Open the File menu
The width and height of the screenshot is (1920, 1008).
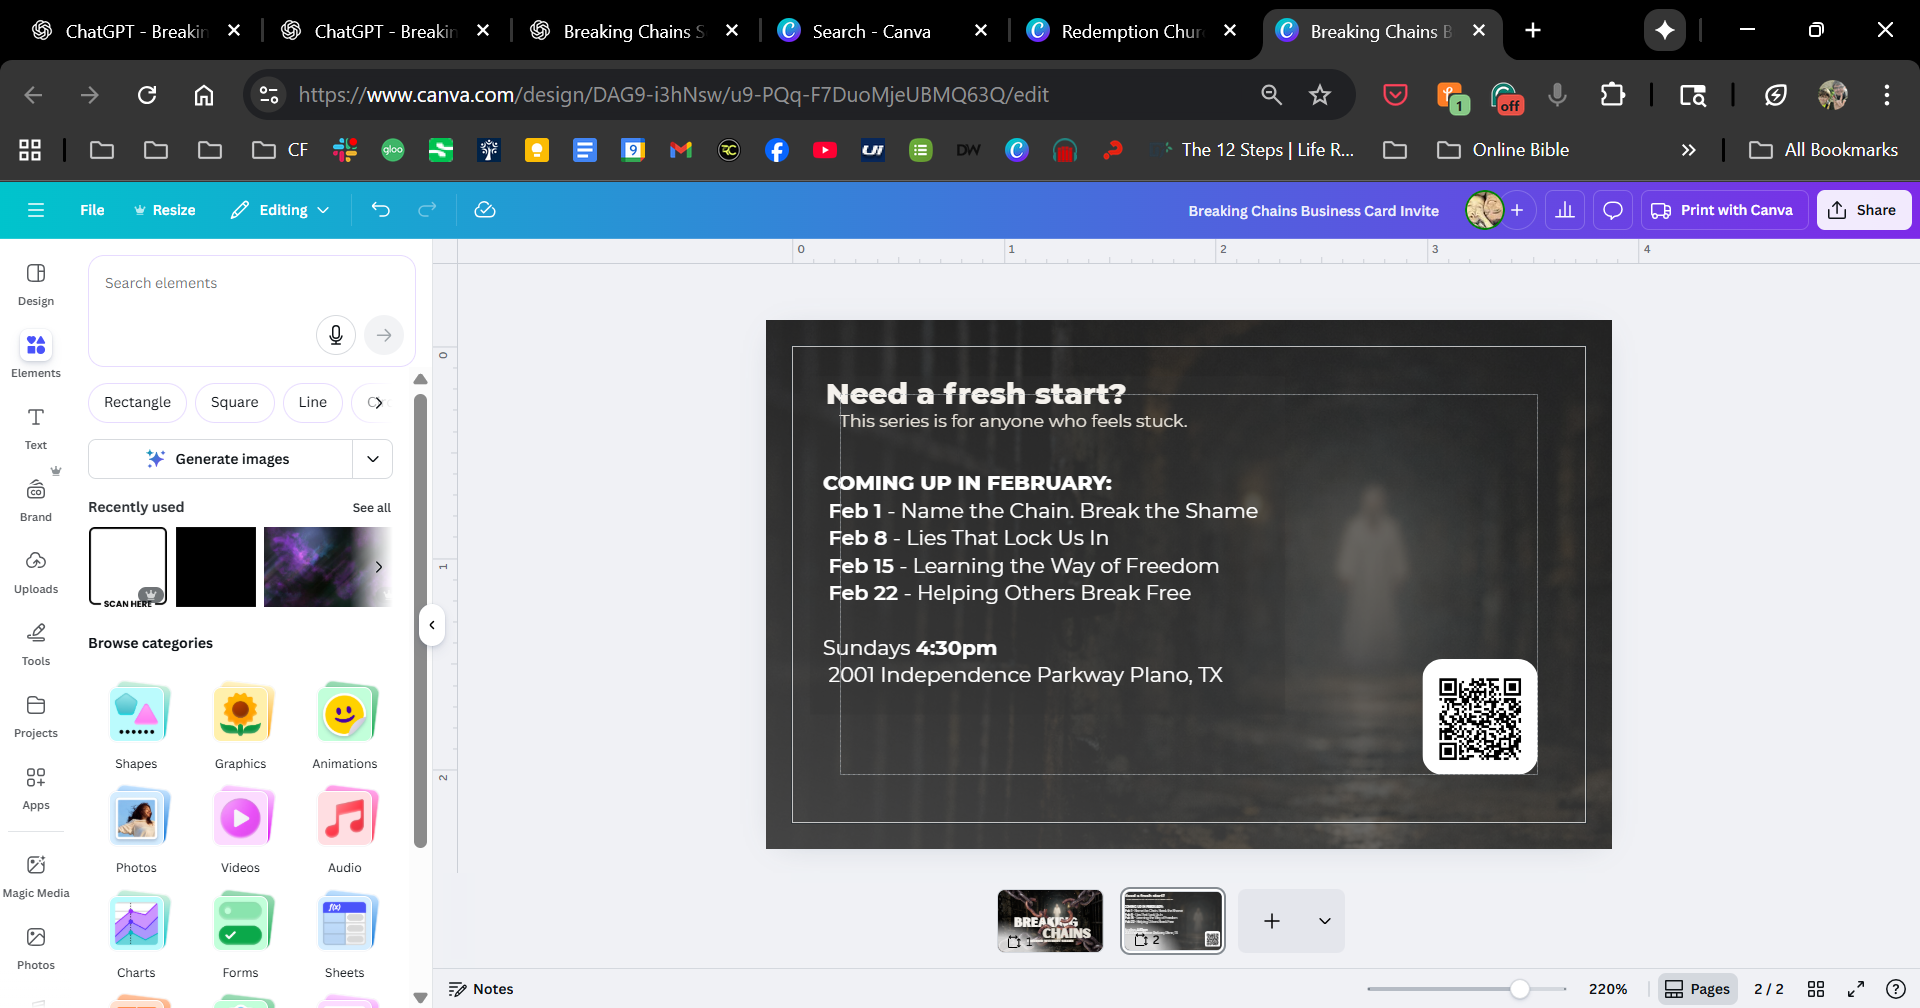click(x=92, y=210)
